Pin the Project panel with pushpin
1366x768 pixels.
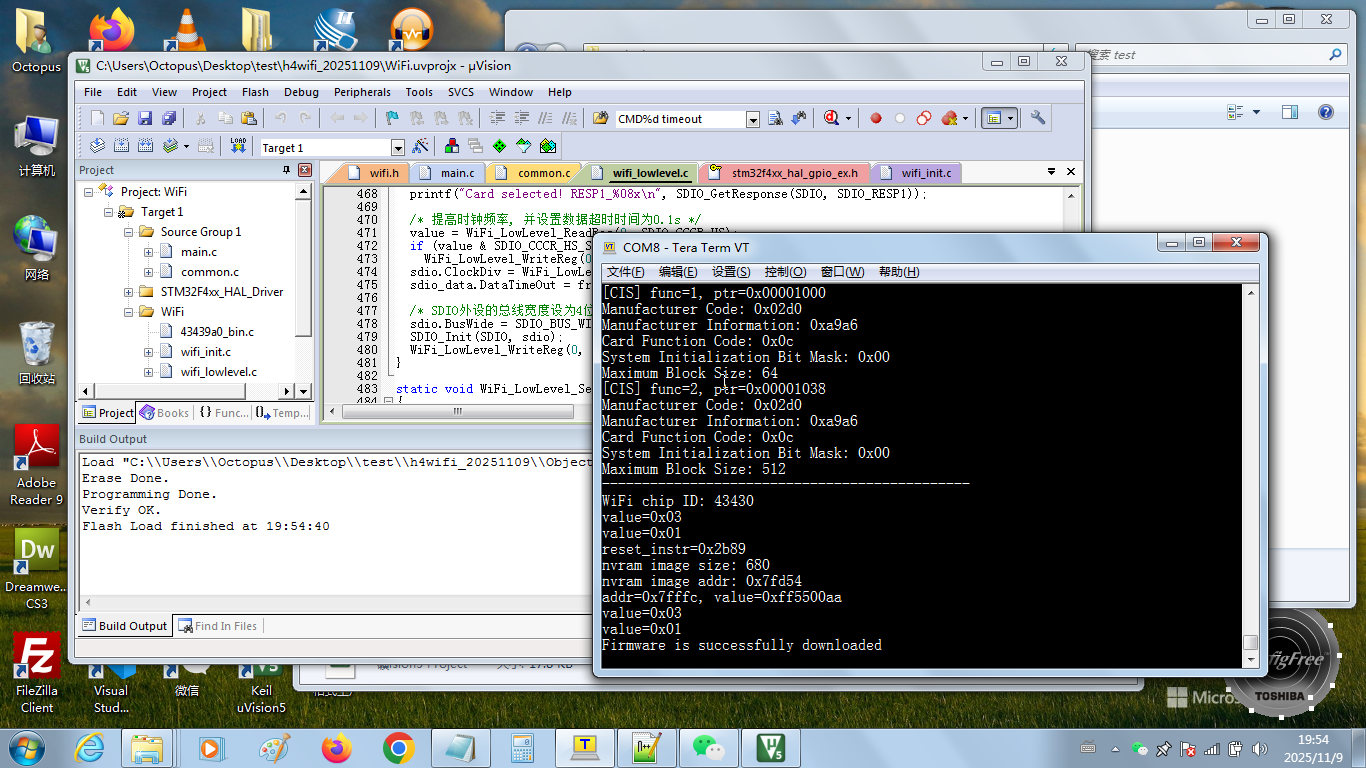pos(287,170)
